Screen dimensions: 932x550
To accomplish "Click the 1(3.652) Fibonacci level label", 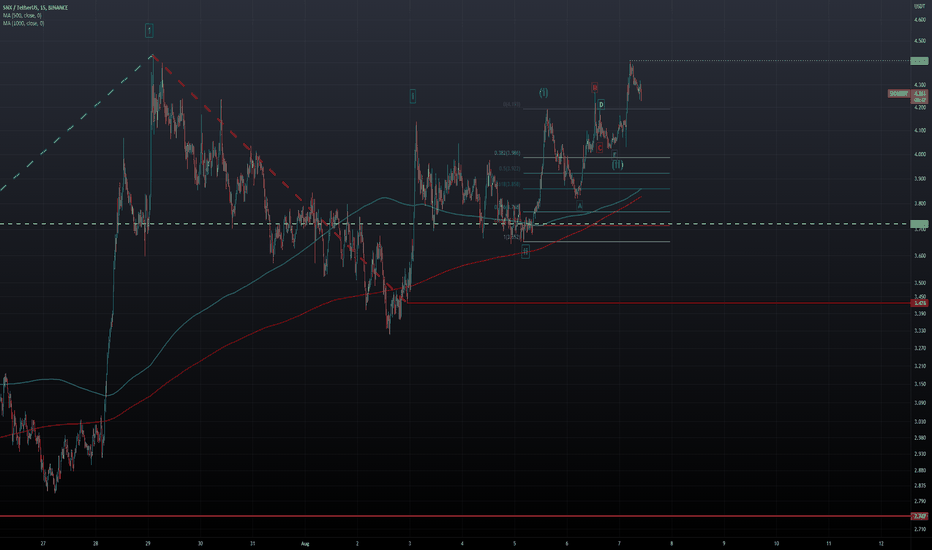I will tap(512, 237).
